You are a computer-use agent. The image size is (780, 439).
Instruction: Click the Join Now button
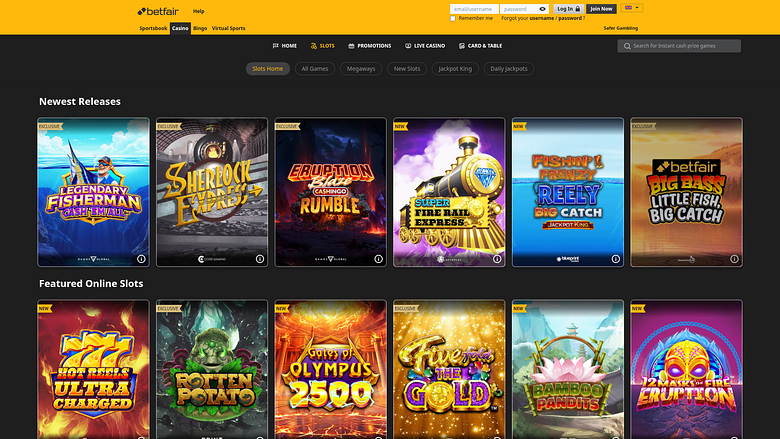pos(601,9)
